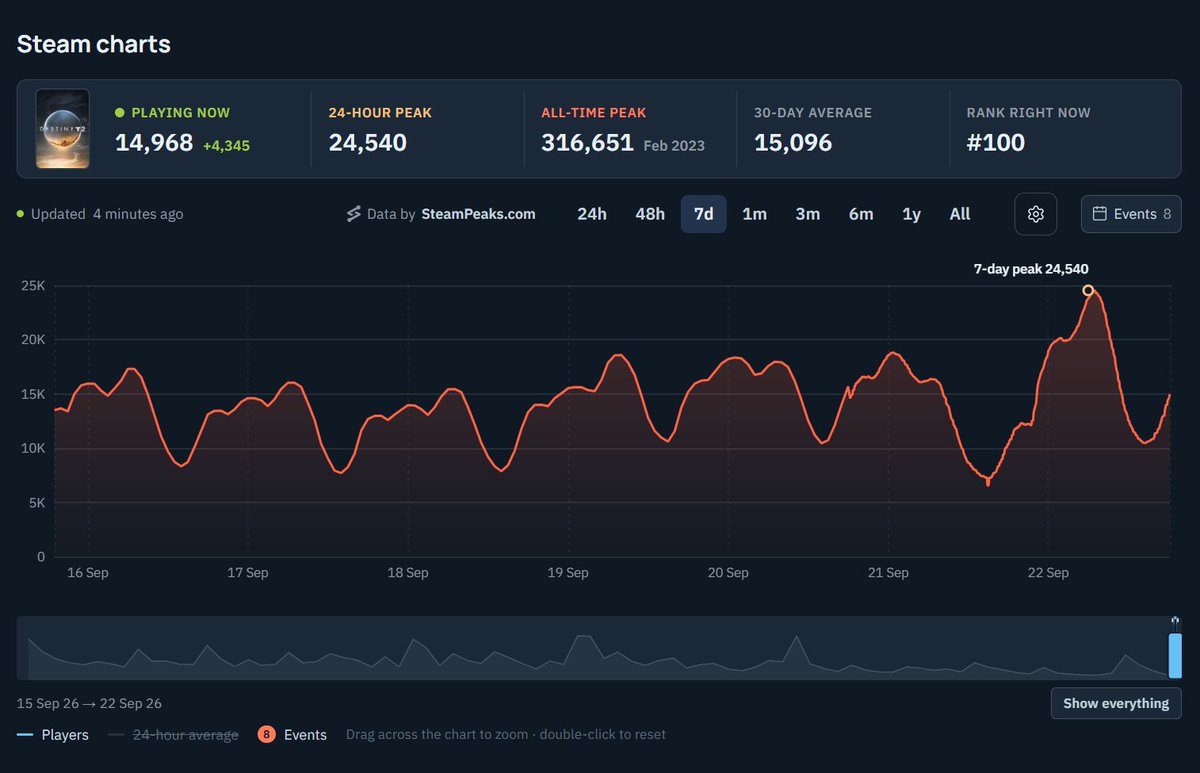1200x773 pixels.
Task: Select the 3m time range
Action: pyautogui.click(x=808, y=214)
